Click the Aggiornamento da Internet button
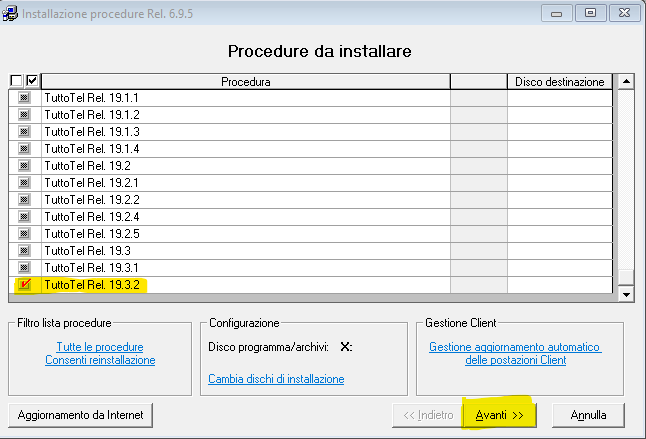 tap(80, 415)
